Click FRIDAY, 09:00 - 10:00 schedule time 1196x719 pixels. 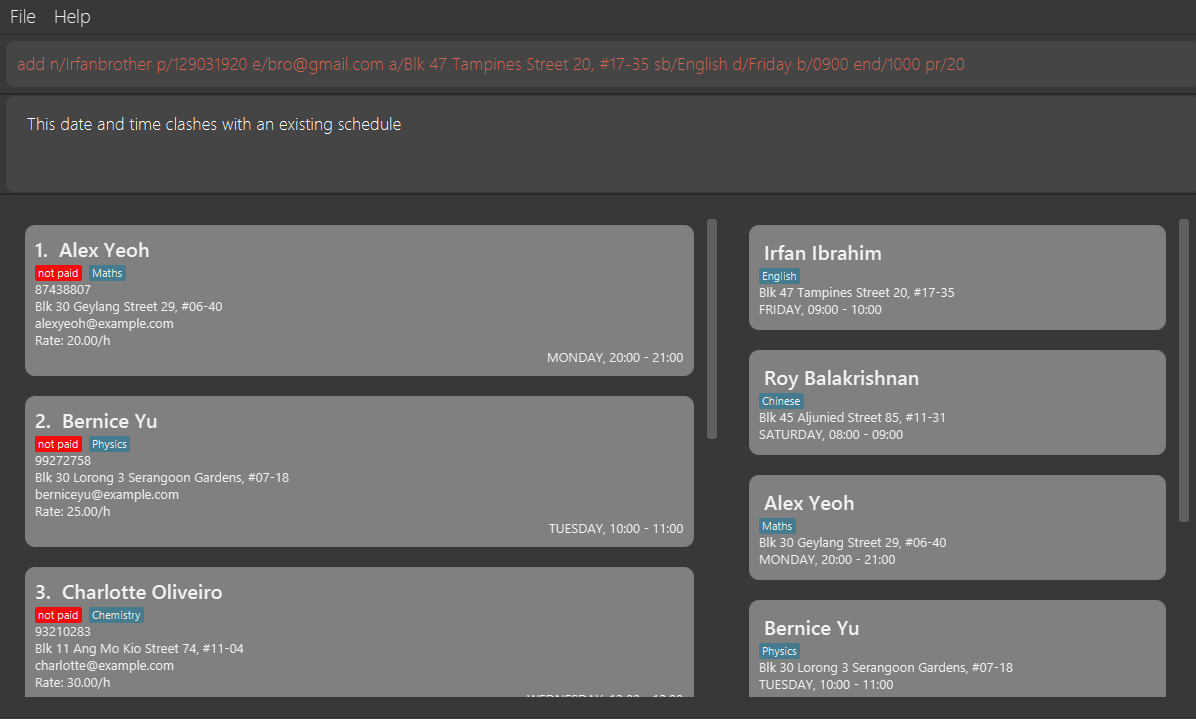coord(820,310)
